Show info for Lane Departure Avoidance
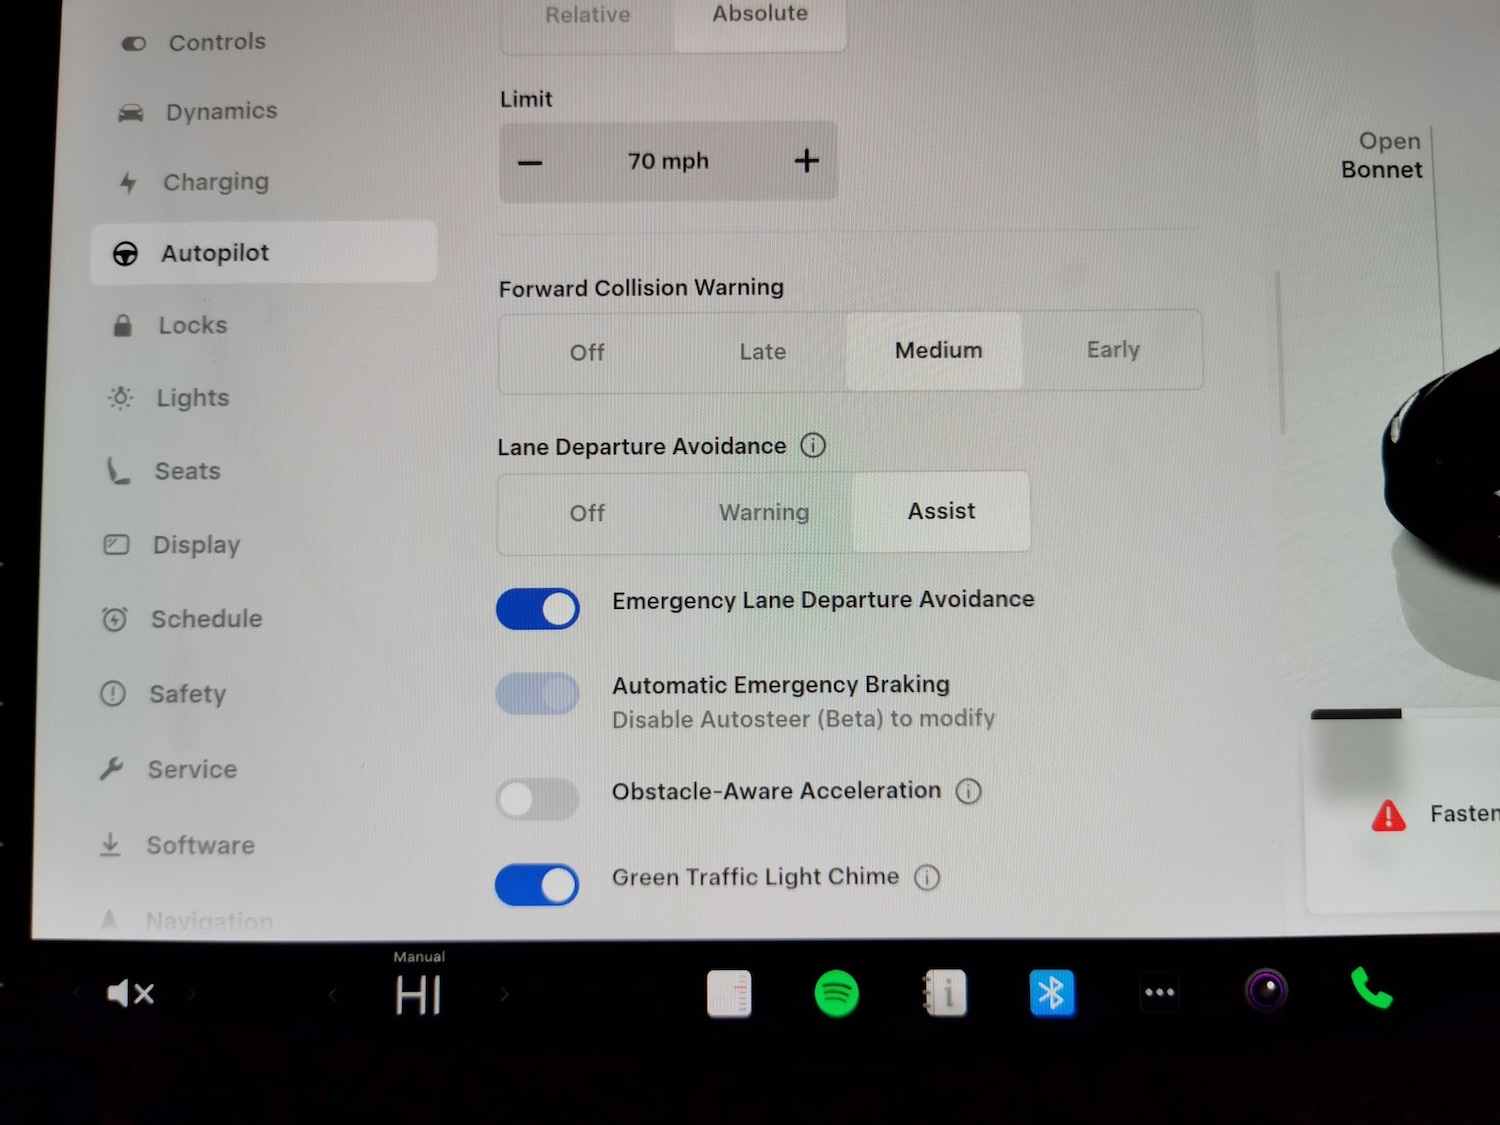Image resolution: width=1500 pixels, height=1125 pixels. pos(813,446)
